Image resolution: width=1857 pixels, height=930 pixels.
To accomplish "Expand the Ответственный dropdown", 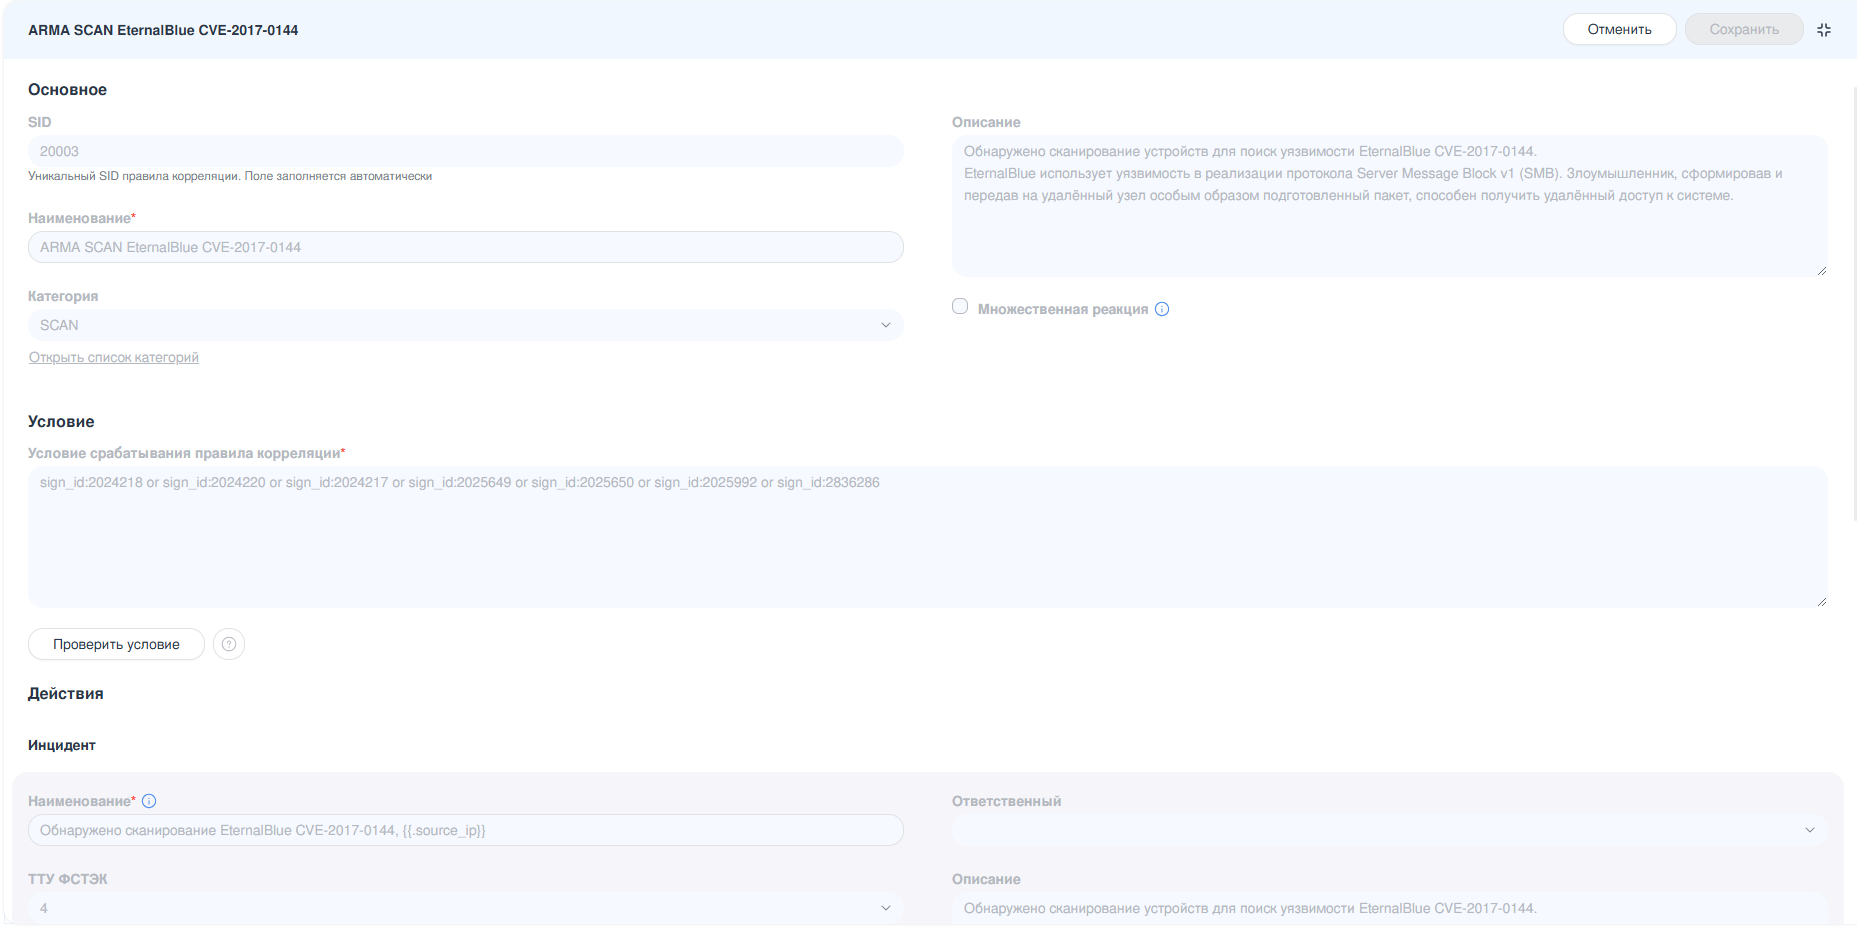I will pyautogui.click(x=1388, y=830).
